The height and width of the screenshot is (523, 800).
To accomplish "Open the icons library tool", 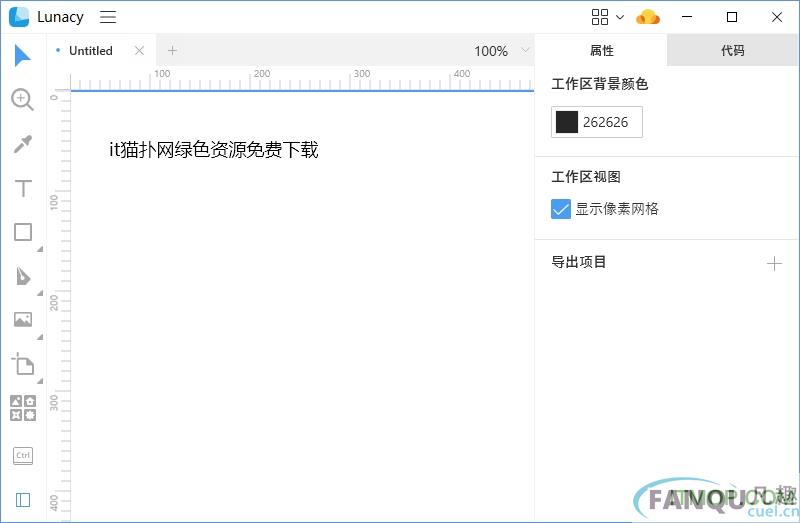I will point(22,408).
